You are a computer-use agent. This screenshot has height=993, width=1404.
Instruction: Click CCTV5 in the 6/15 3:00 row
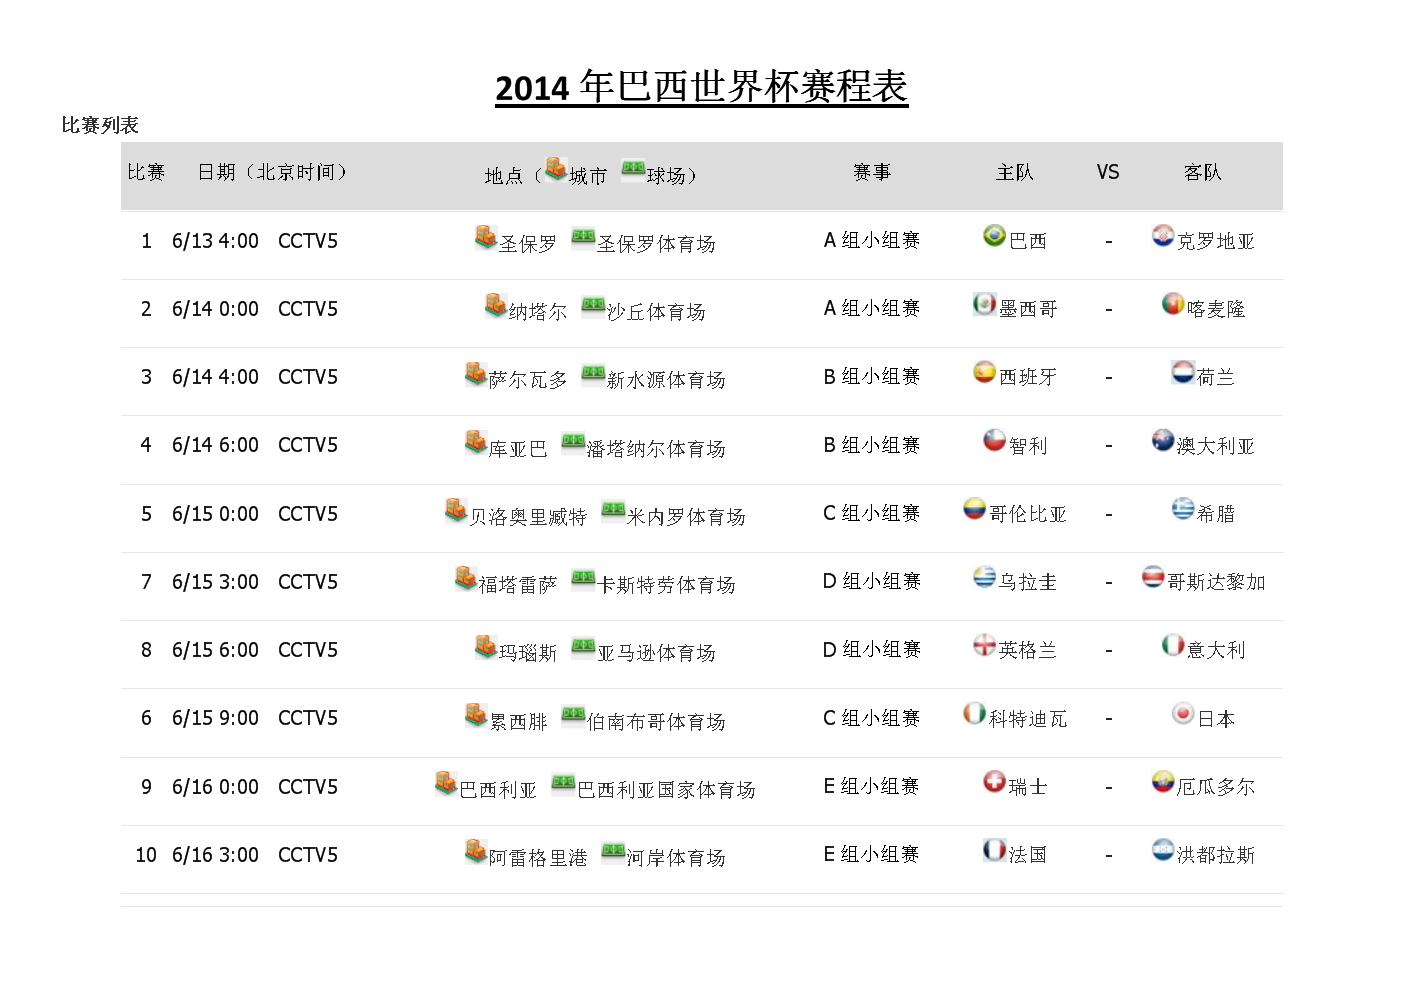click(308, 582)
